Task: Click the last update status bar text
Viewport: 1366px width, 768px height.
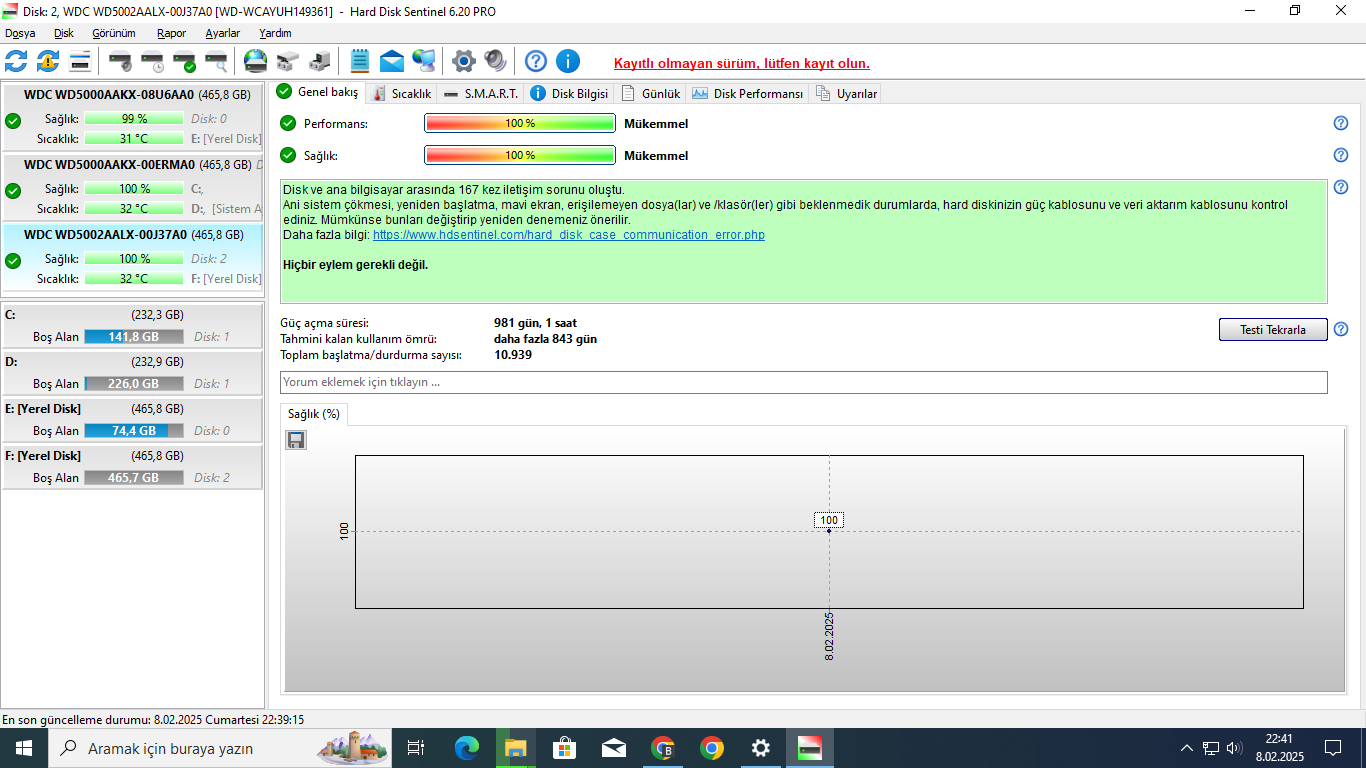Action: pos(153,719)
